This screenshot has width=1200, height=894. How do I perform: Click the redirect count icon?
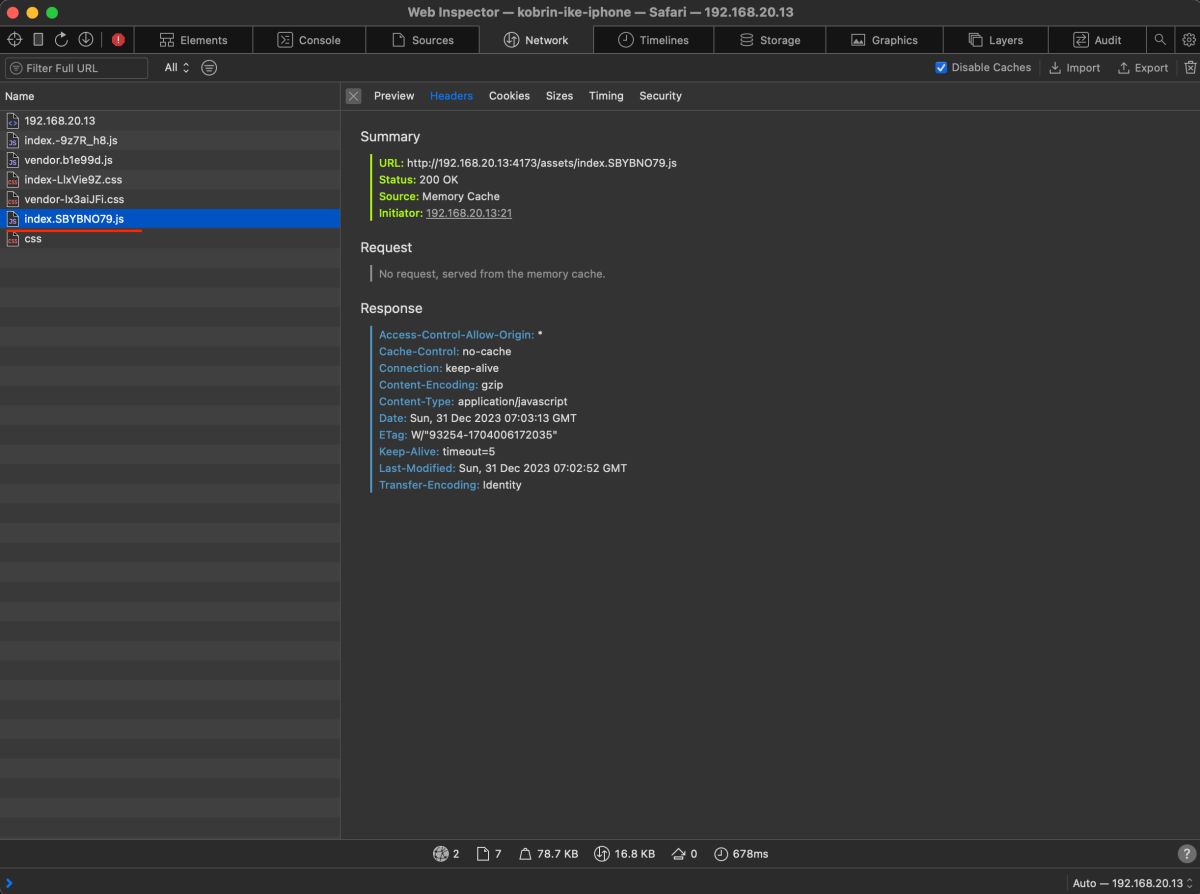[x=680, y=854]
